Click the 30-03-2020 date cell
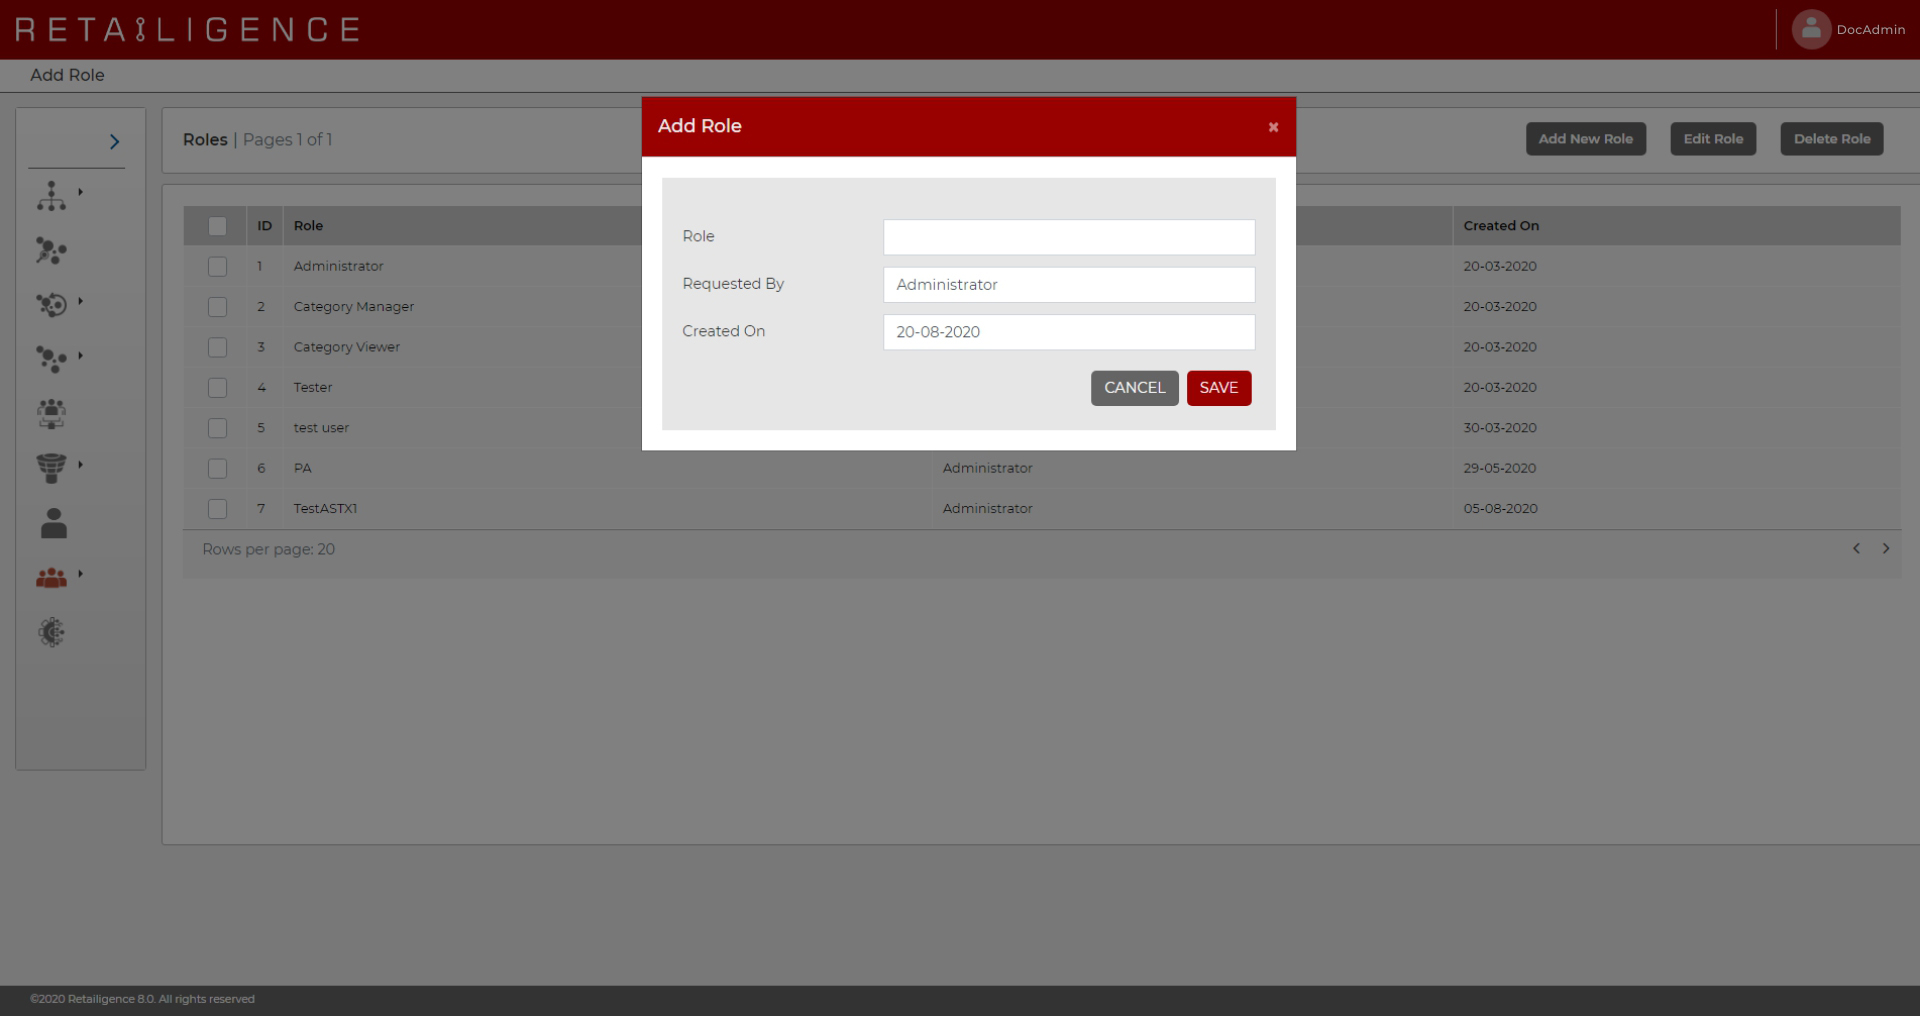 (1499, 428)
